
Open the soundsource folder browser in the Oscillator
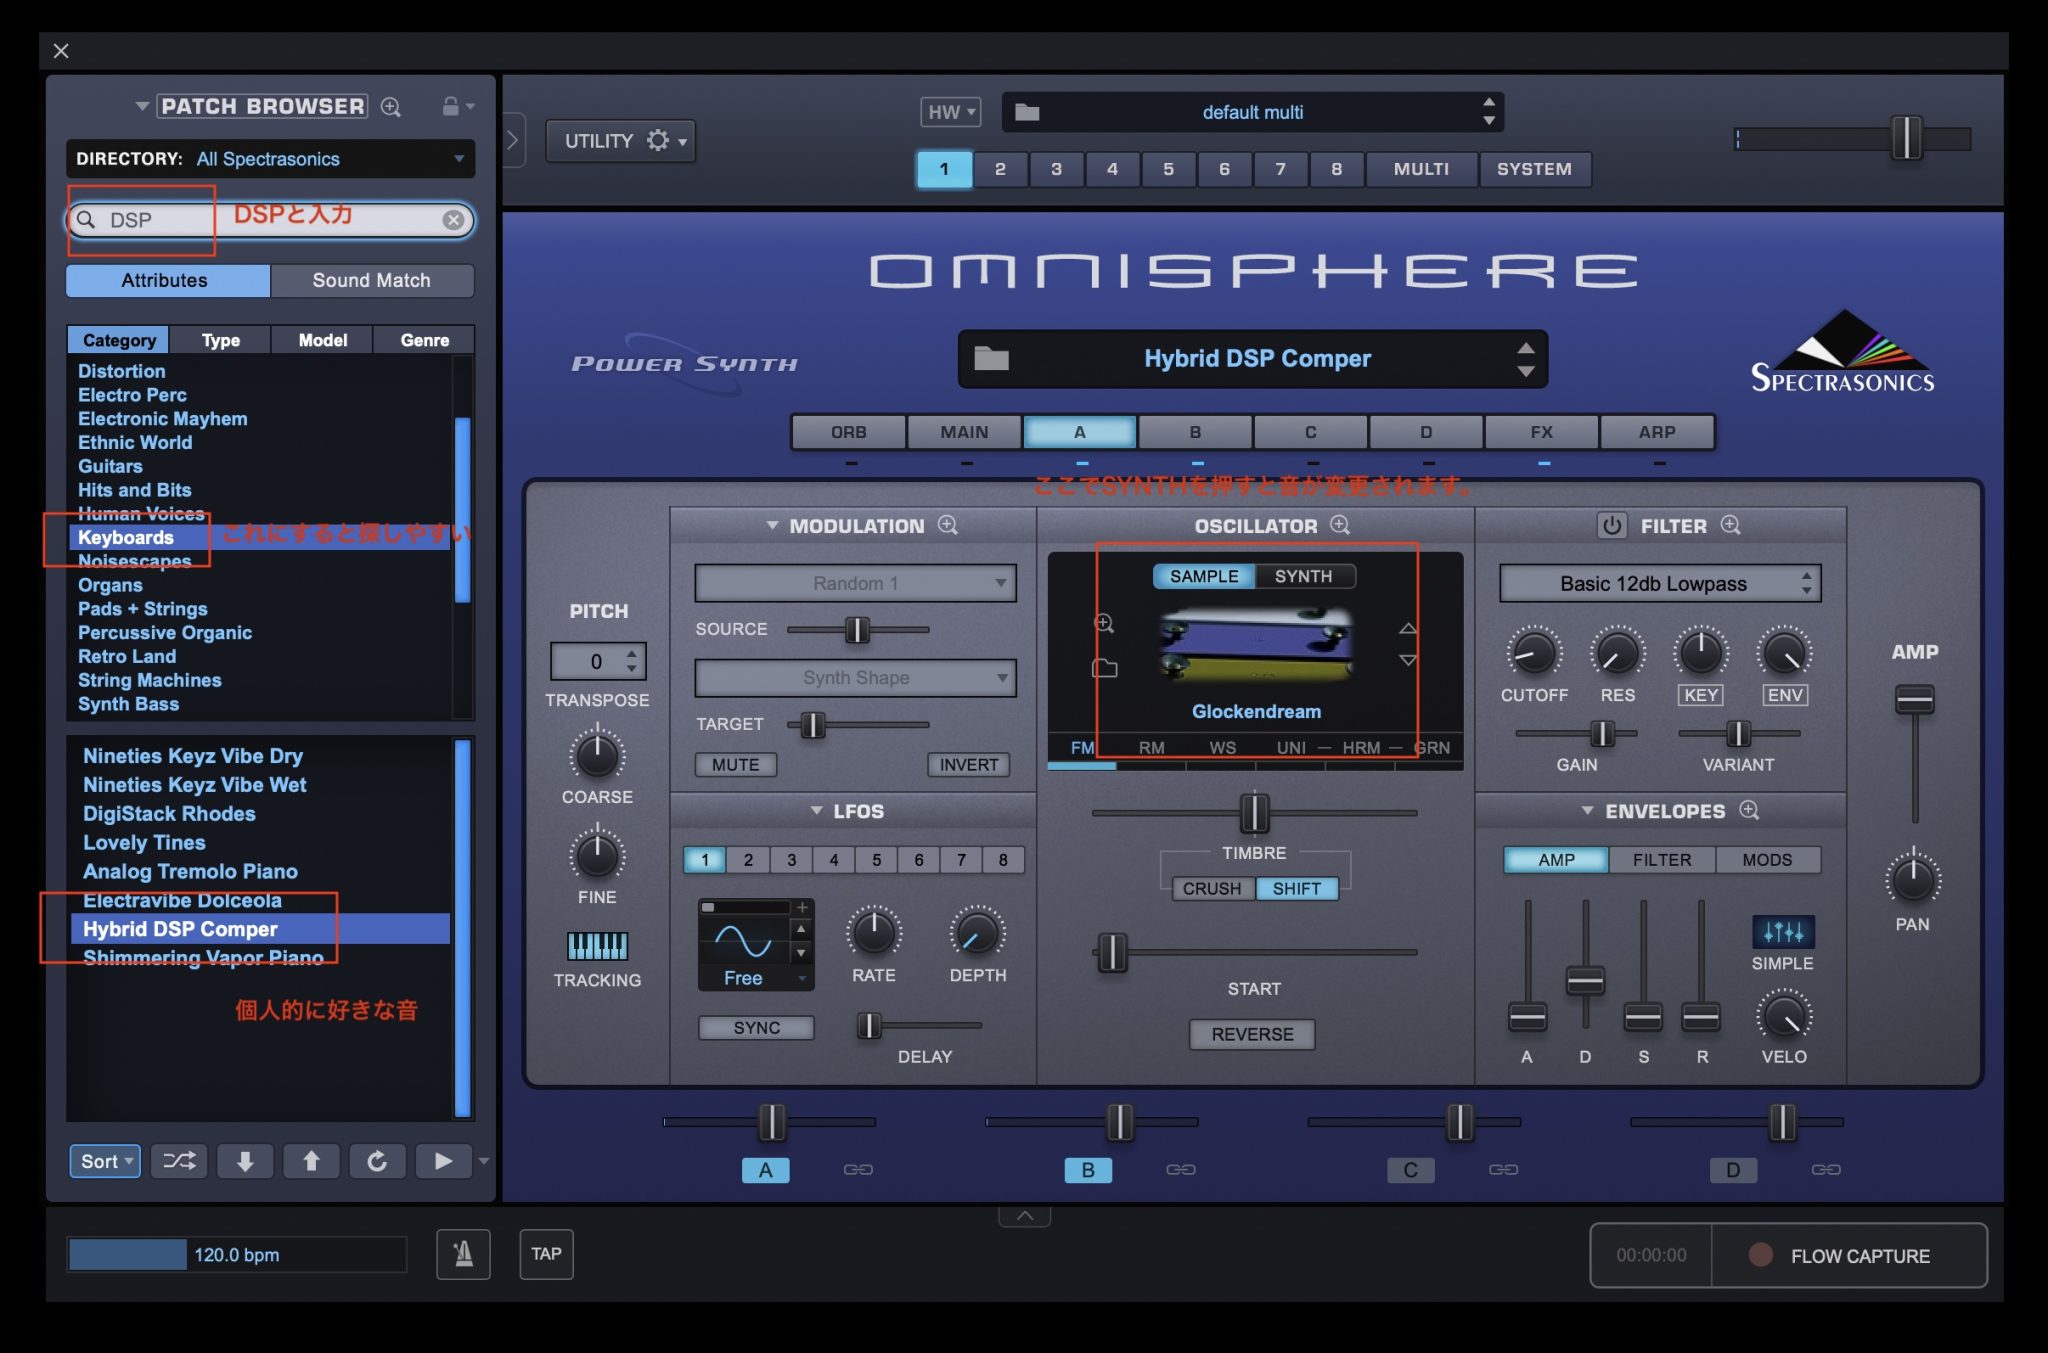point(1104,668)
